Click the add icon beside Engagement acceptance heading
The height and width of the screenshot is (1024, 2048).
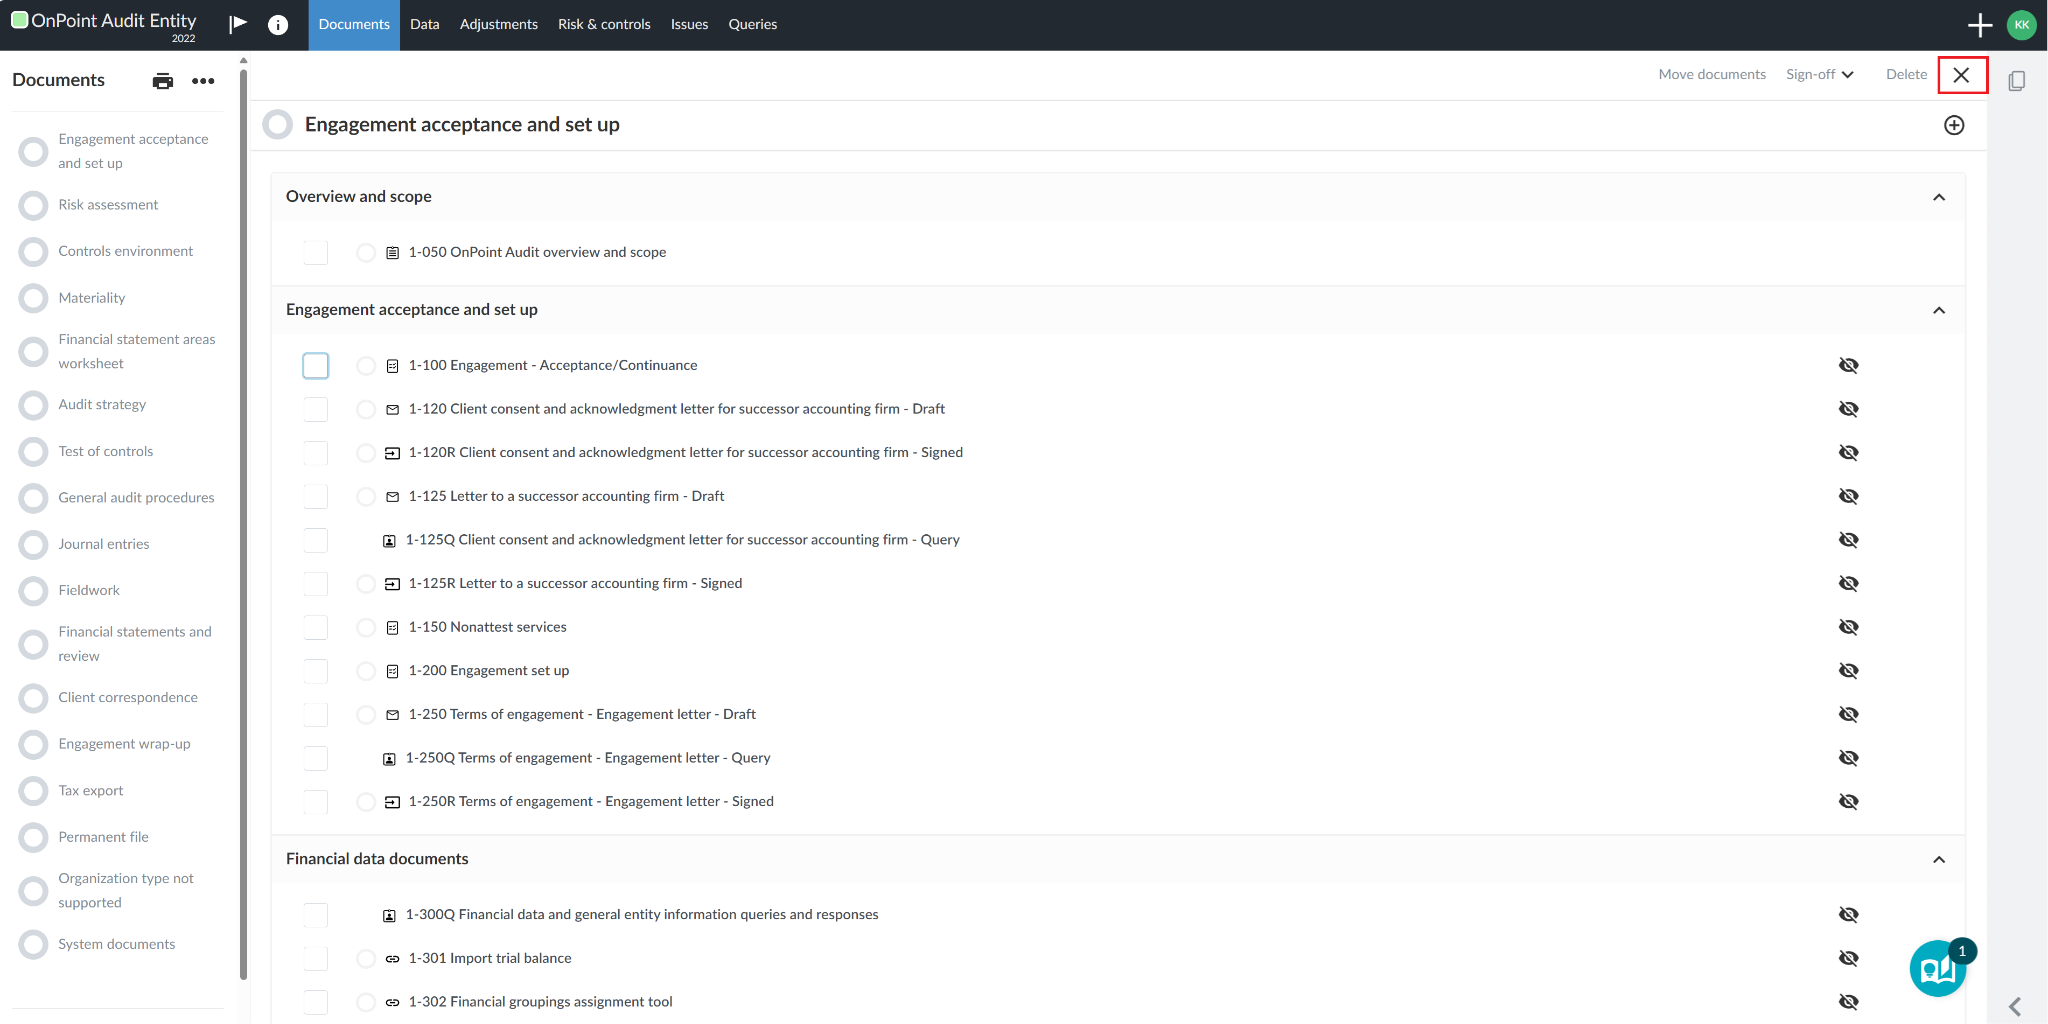[x=1954, y=125]
